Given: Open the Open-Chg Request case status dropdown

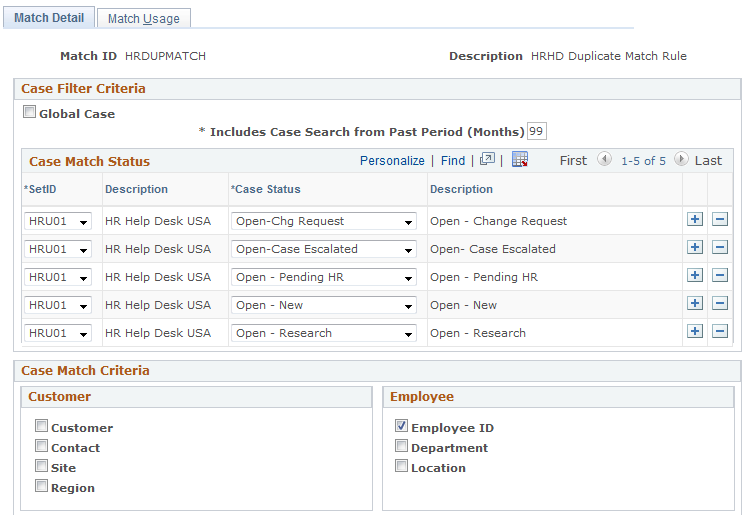Looking at the screenshot, I should pyautogui.click(x=324, y=221).
